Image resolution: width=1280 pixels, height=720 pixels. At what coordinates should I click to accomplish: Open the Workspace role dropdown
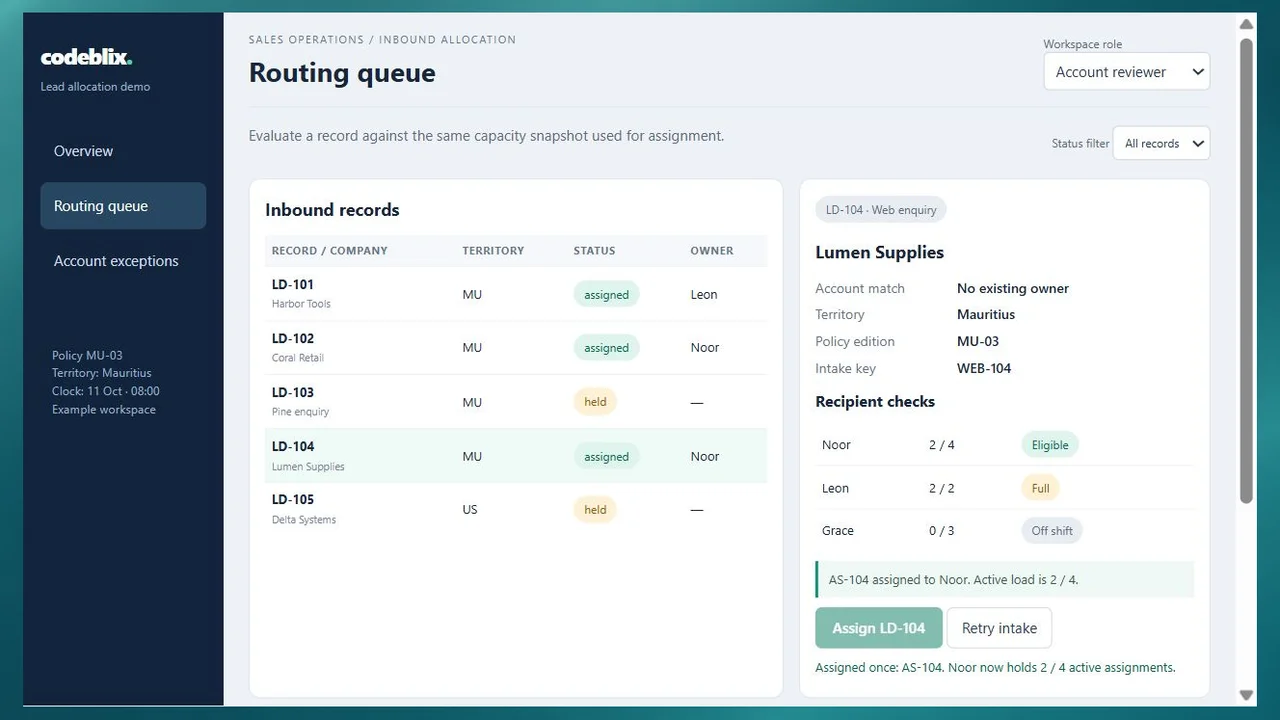click(x=1126, y=72)
